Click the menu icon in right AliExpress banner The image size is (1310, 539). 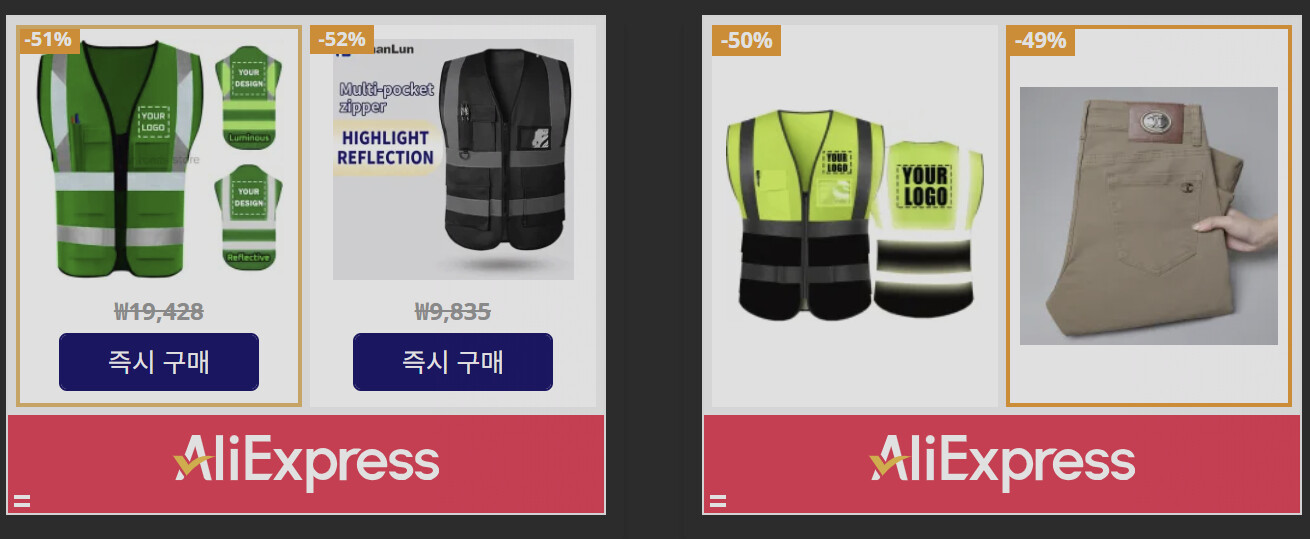pos(717,502)
